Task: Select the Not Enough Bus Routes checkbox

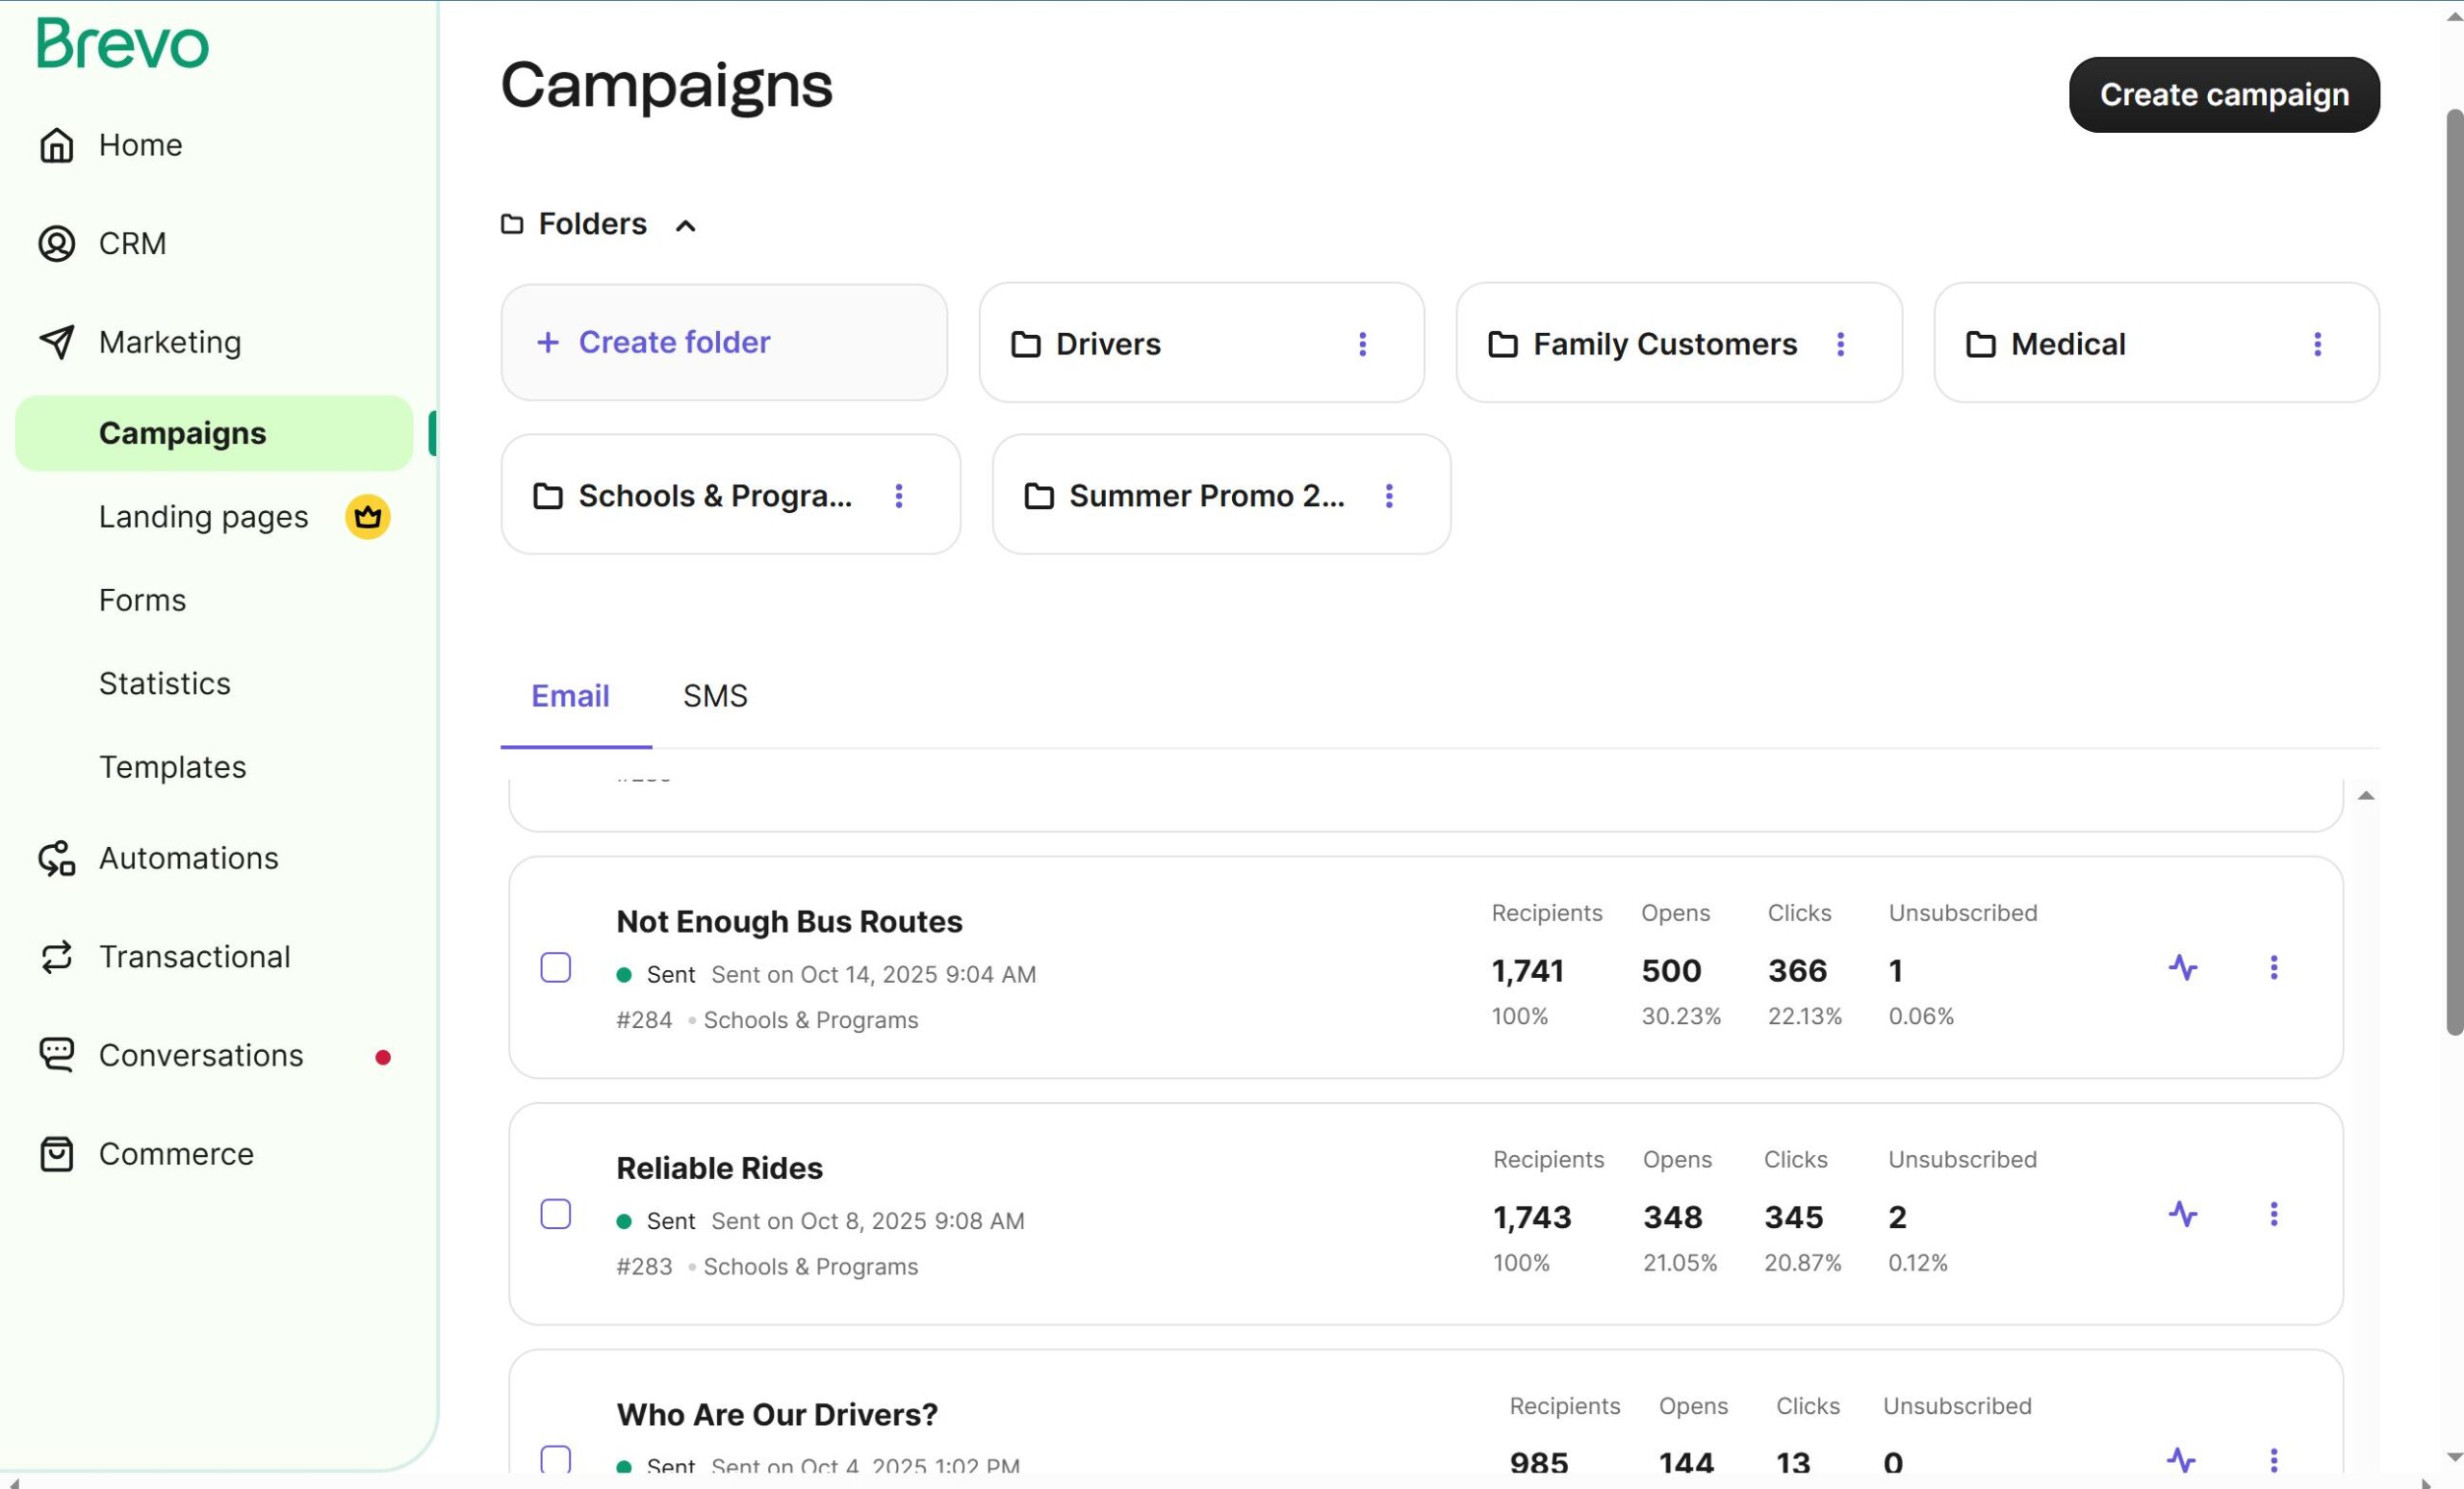Action: click(x=556, y=967)
